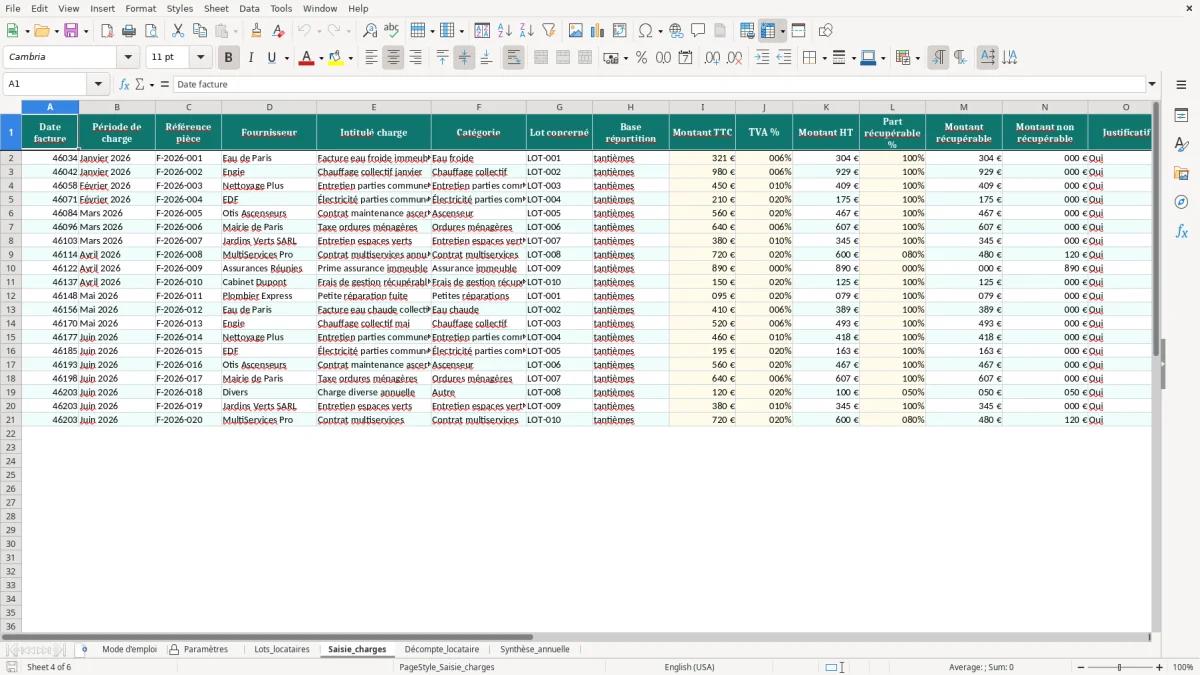
Task: Open sidebar Properties panel
Action: click(1181, 116)
